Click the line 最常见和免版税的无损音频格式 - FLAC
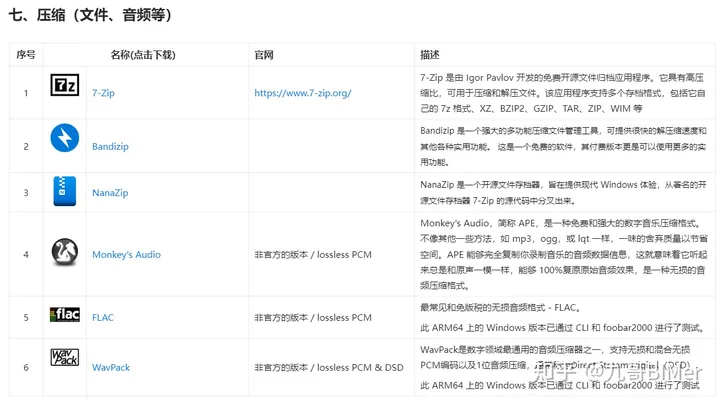The width and height of the screenshot is (720, 401). coord(501,307)
